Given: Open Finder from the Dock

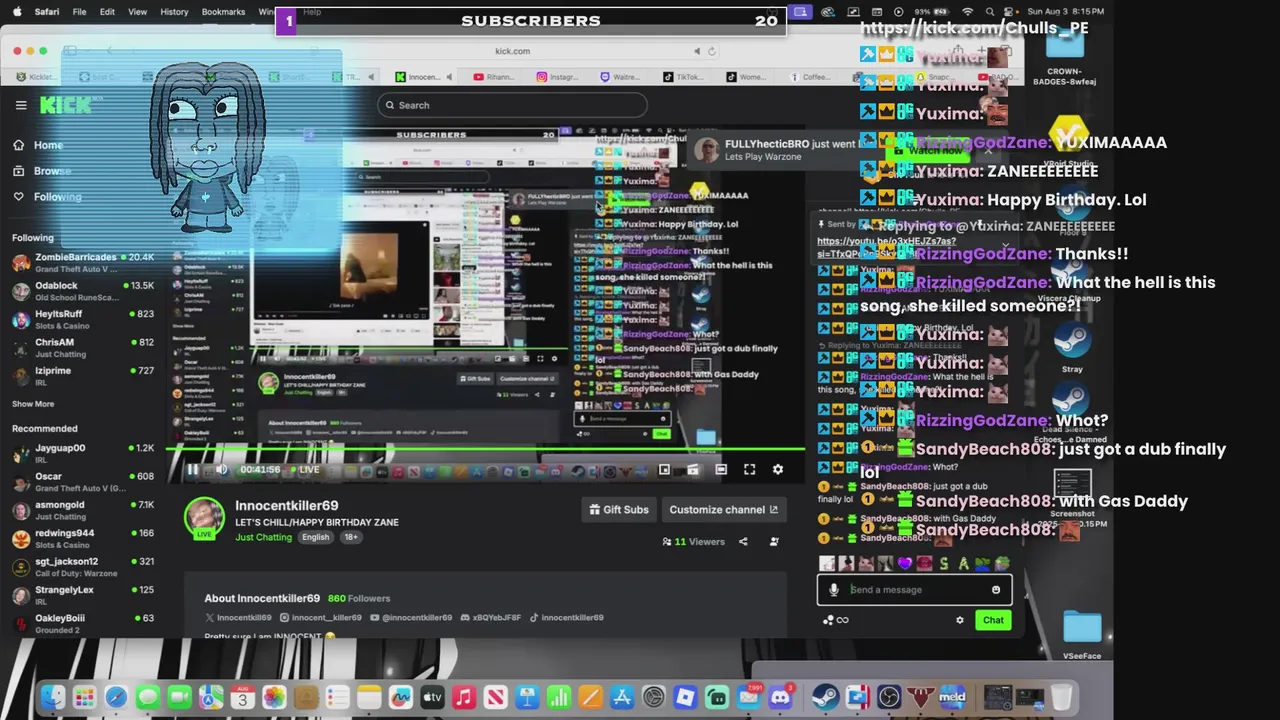Looking at the screenshot, I should tap(52, 697).
